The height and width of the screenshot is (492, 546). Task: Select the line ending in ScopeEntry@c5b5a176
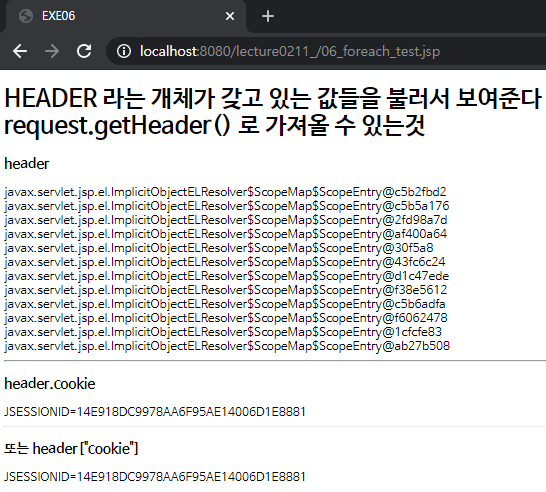(227, 206)
